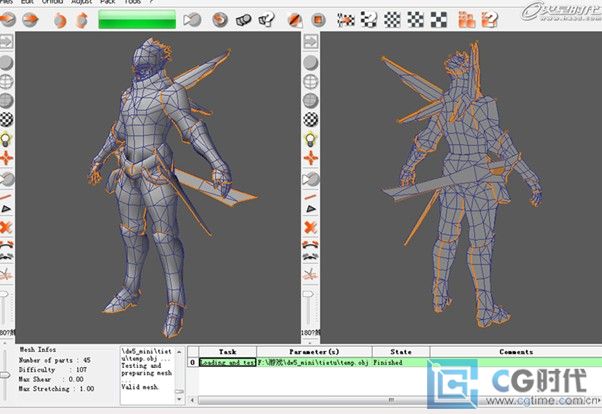Select the orange edge line tool, right viewport
The image size is (602, 414).
point(310,197)
